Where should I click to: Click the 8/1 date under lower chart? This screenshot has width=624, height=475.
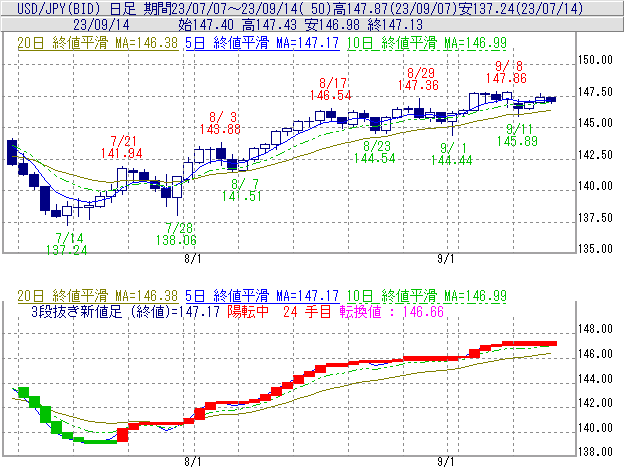click(193, 462)
